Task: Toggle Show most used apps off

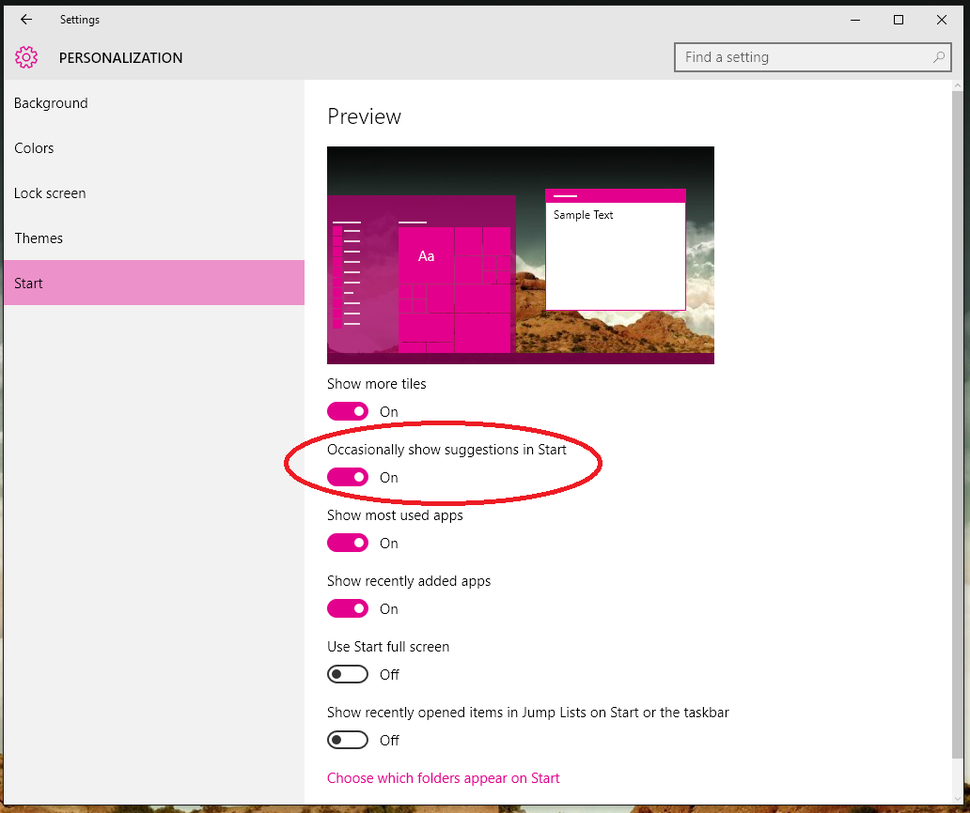Action: tap(348, 543)
